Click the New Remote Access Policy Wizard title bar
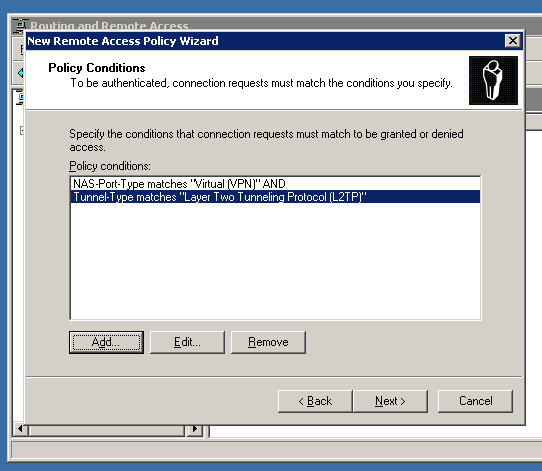This screenshot has height=471, width=542. (264, 41)
